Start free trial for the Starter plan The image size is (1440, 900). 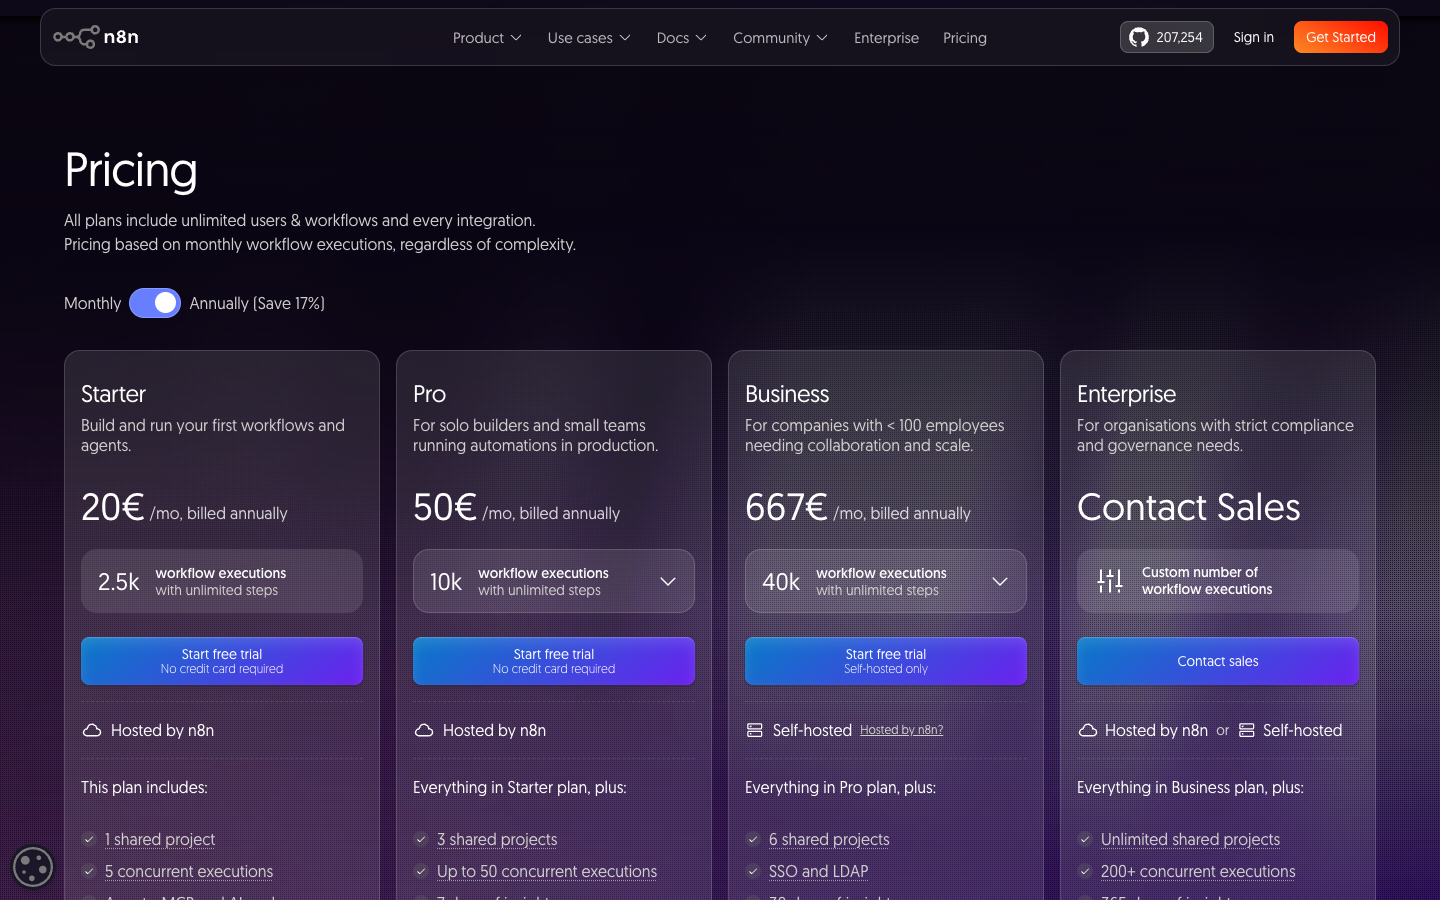click(x=222, y=661)
